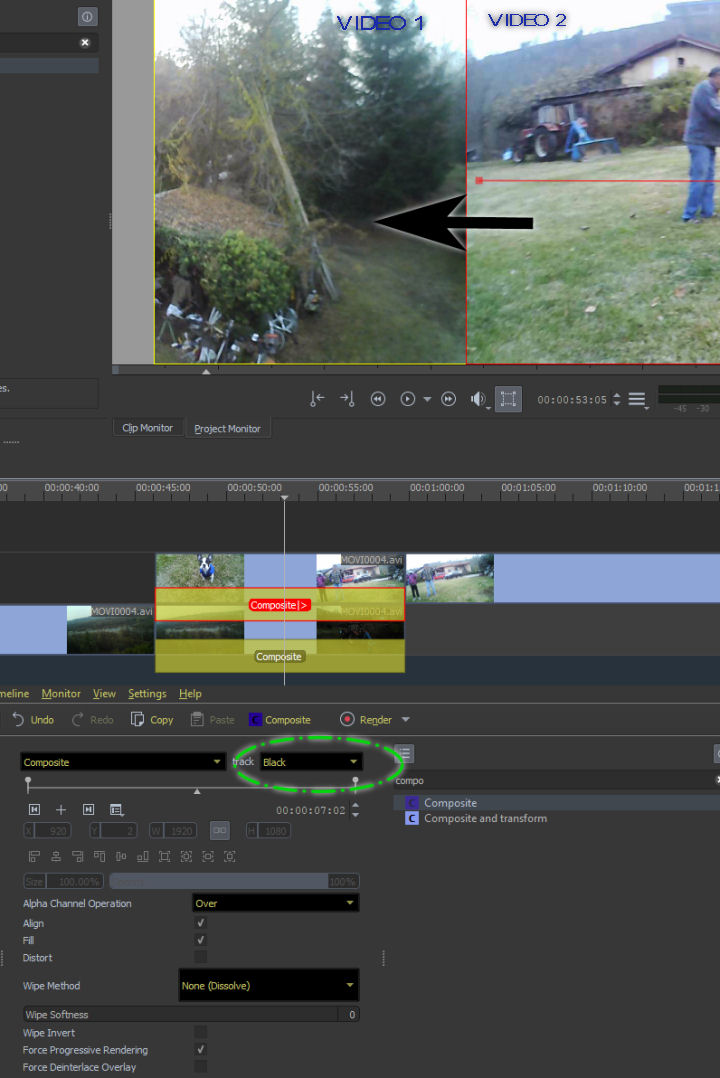Click the Size 100.00% field
Image resolution: width=720 pixels, height=1078 pixels.
[x=63, y=881]
